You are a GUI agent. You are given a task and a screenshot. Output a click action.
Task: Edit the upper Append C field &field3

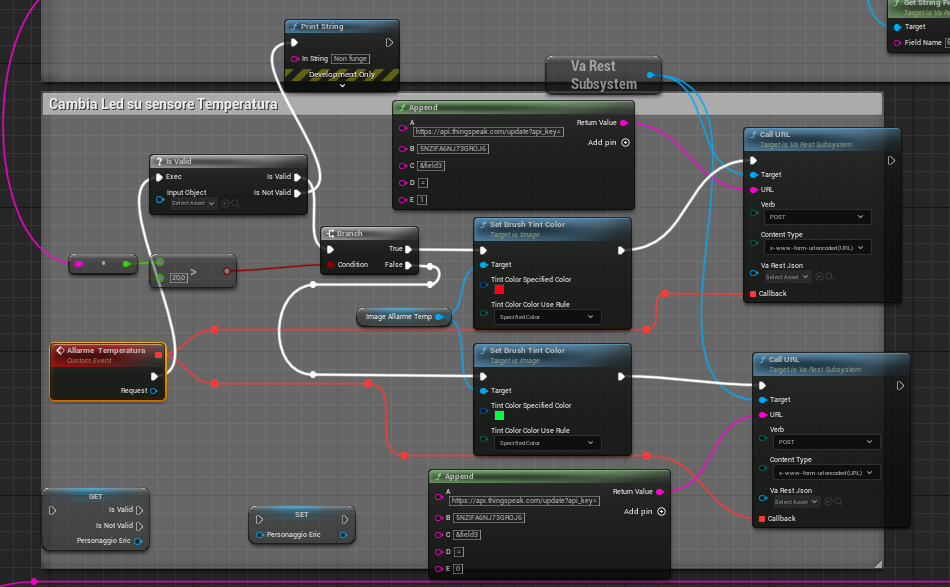pos(431,165)
